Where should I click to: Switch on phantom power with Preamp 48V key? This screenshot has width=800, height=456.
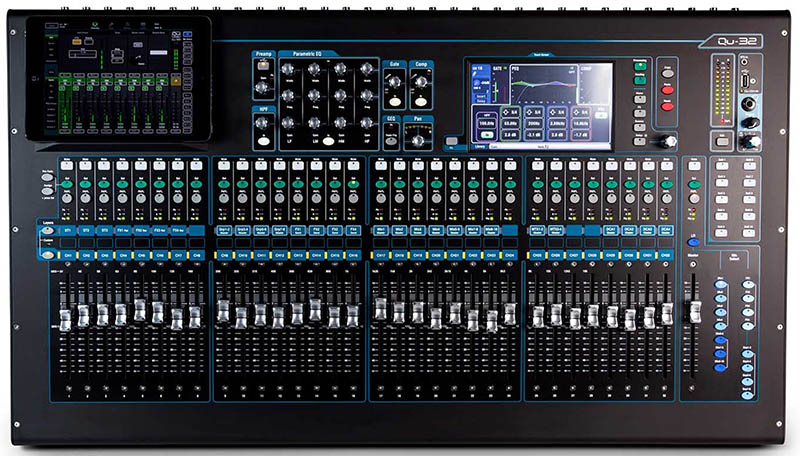point(263,65)
